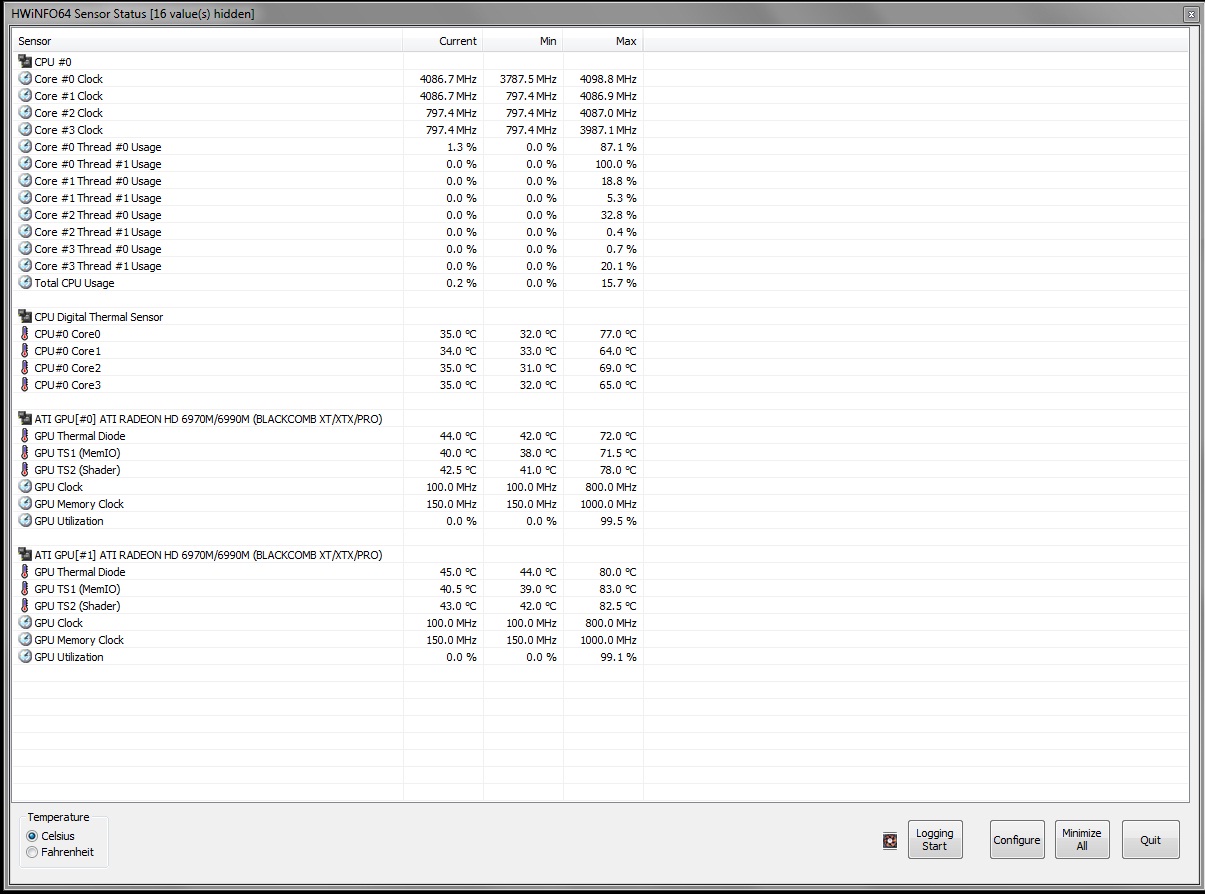The width and height of the screenshot is (1205, 894).
Task: Click GPU[#0] Utilization max 99.5 %
Action: point(618,521)
